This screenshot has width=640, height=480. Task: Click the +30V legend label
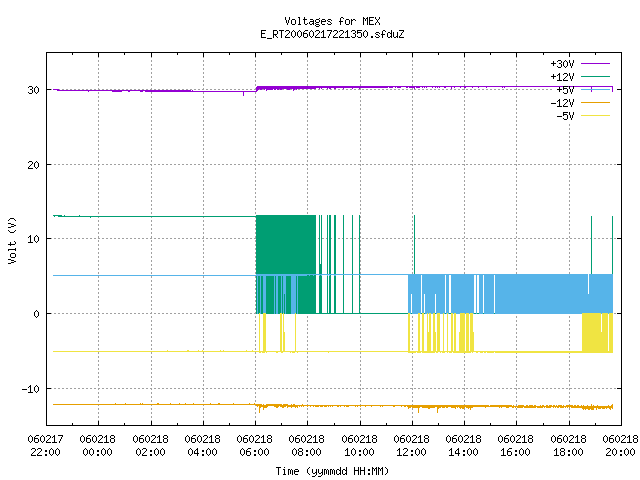[x=562, y=64]
